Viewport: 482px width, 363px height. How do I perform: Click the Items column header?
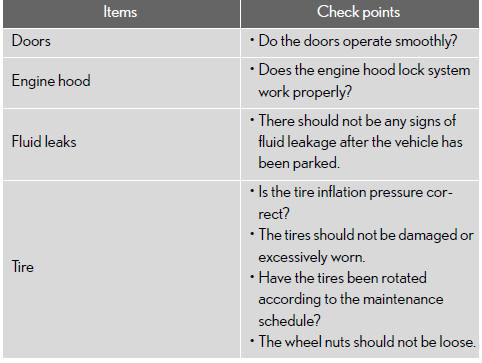click(120, 12)
